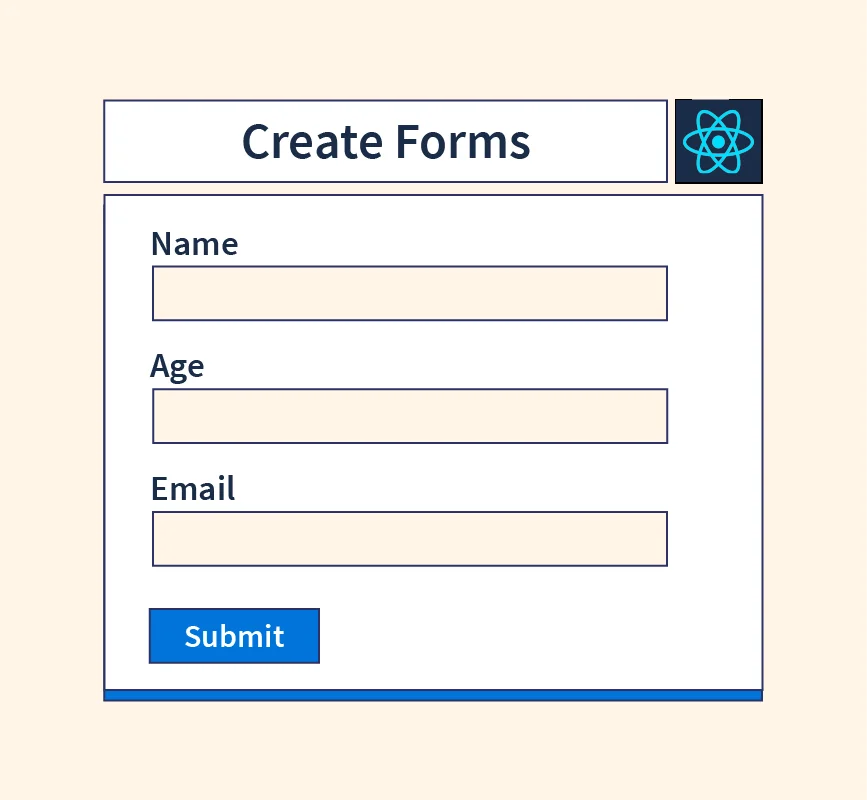Click the Create Forms heading text
867x800 pixels.
coord(386,142)
